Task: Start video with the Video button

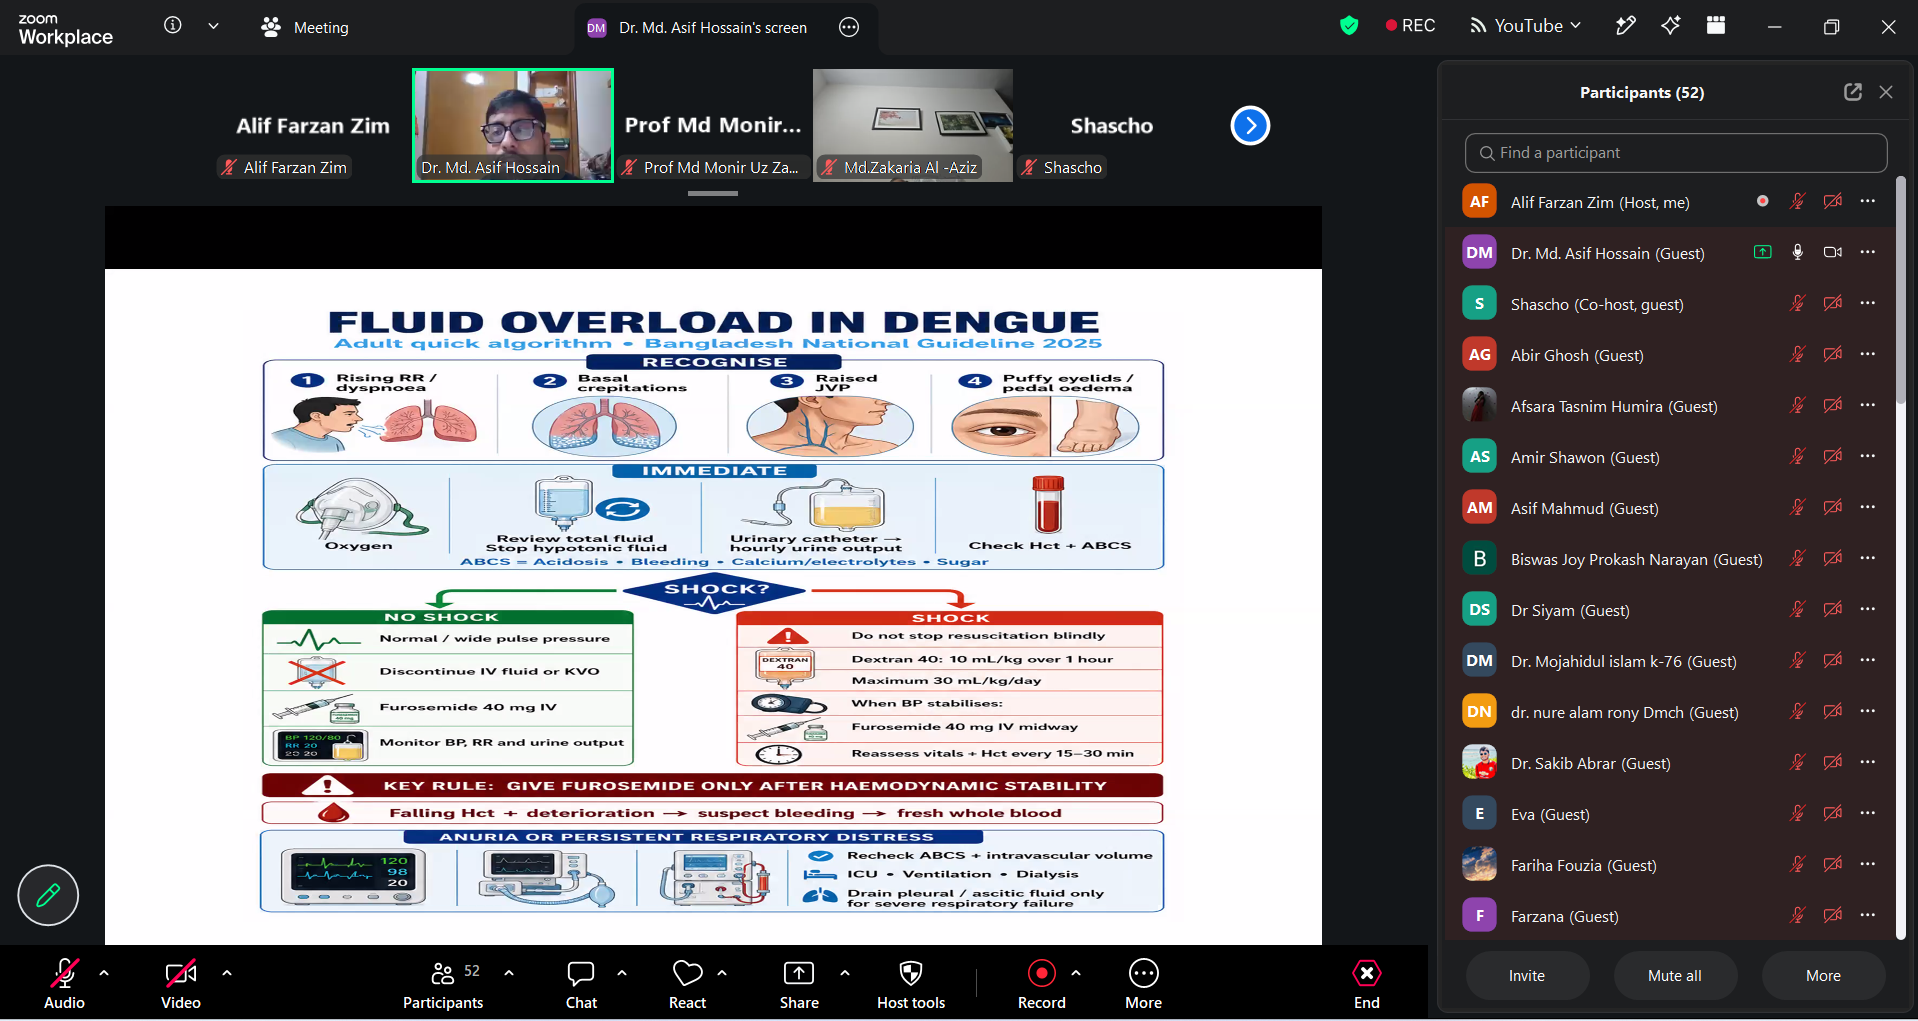Action: (x=181, y=984)
